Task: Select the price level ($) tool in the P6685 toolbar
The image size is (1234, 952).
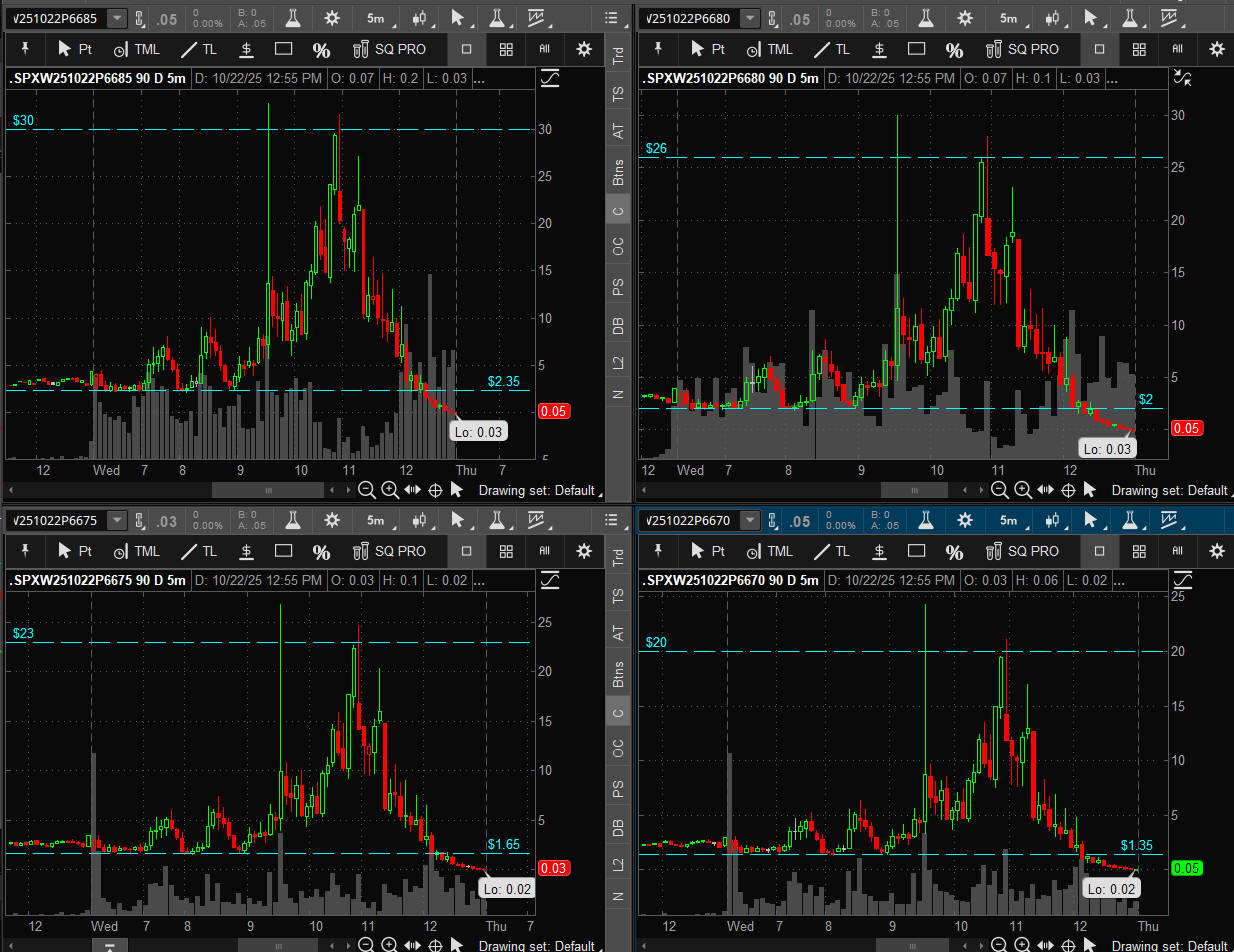Action: click(246, 49)
